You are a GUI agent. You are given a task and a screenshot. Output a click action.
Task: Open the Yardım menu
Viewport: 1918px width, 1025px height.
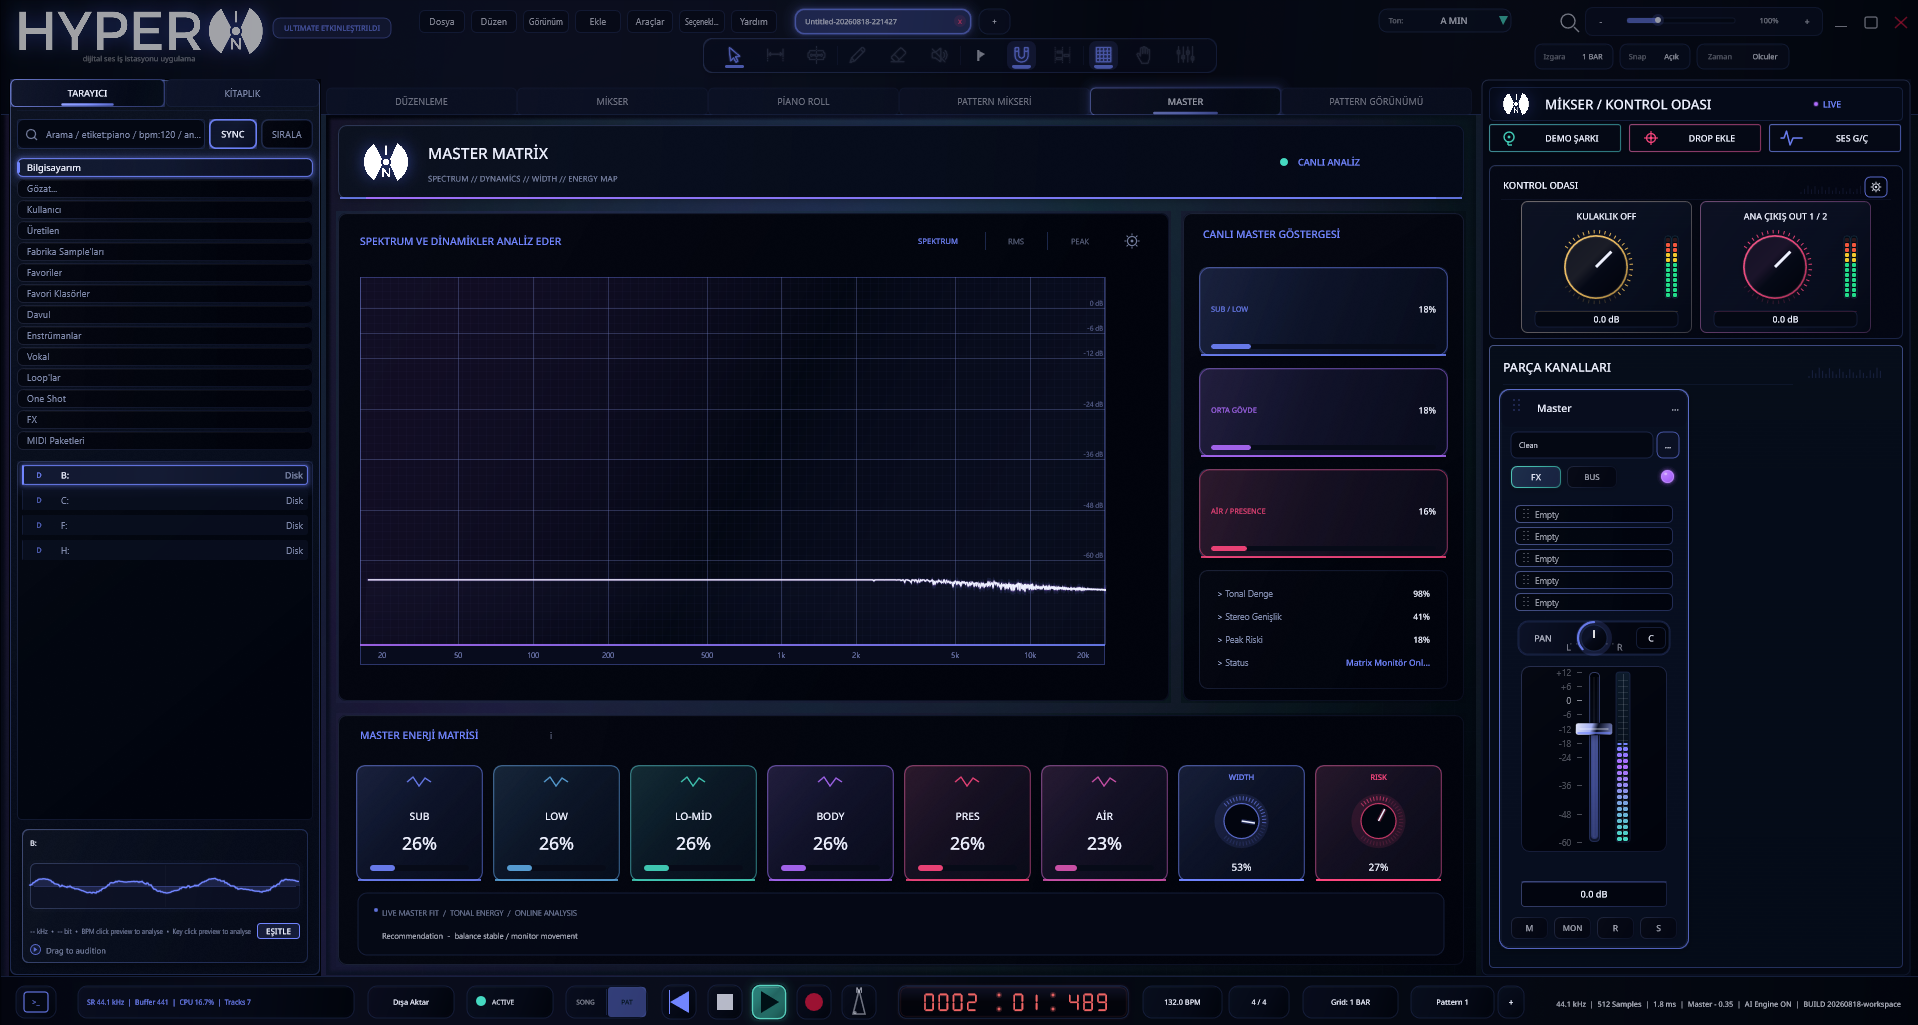(754, 22)
